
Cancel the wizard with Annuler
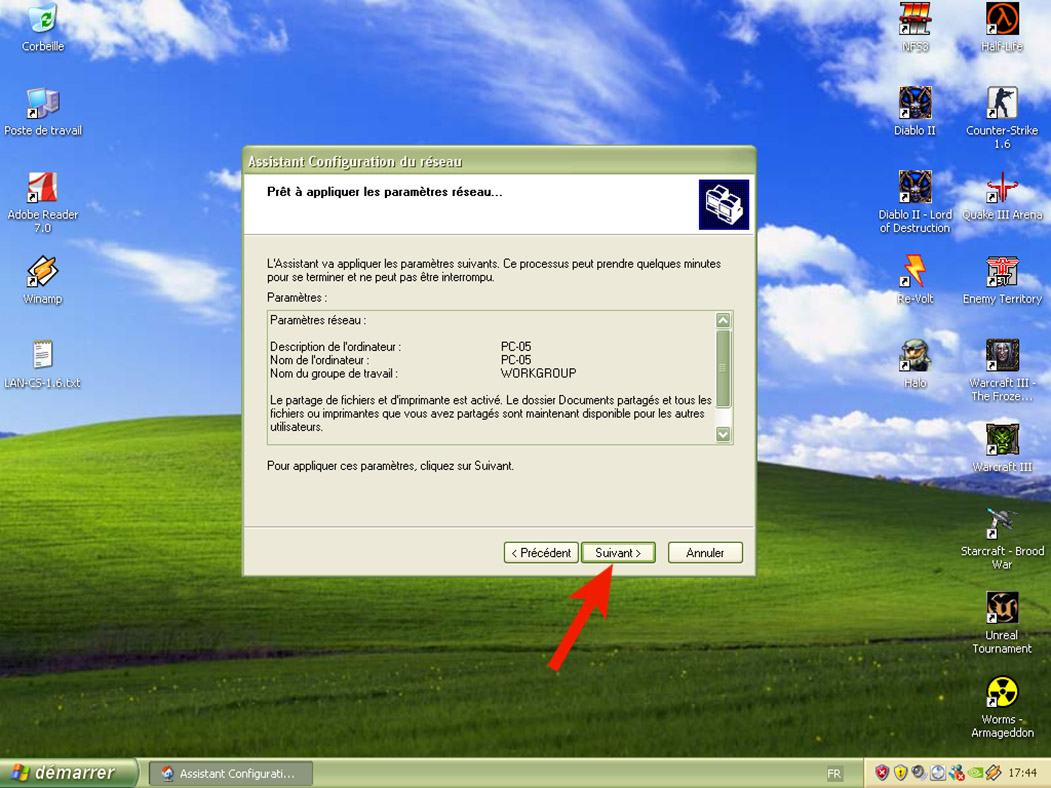click(x=705, y=553)
